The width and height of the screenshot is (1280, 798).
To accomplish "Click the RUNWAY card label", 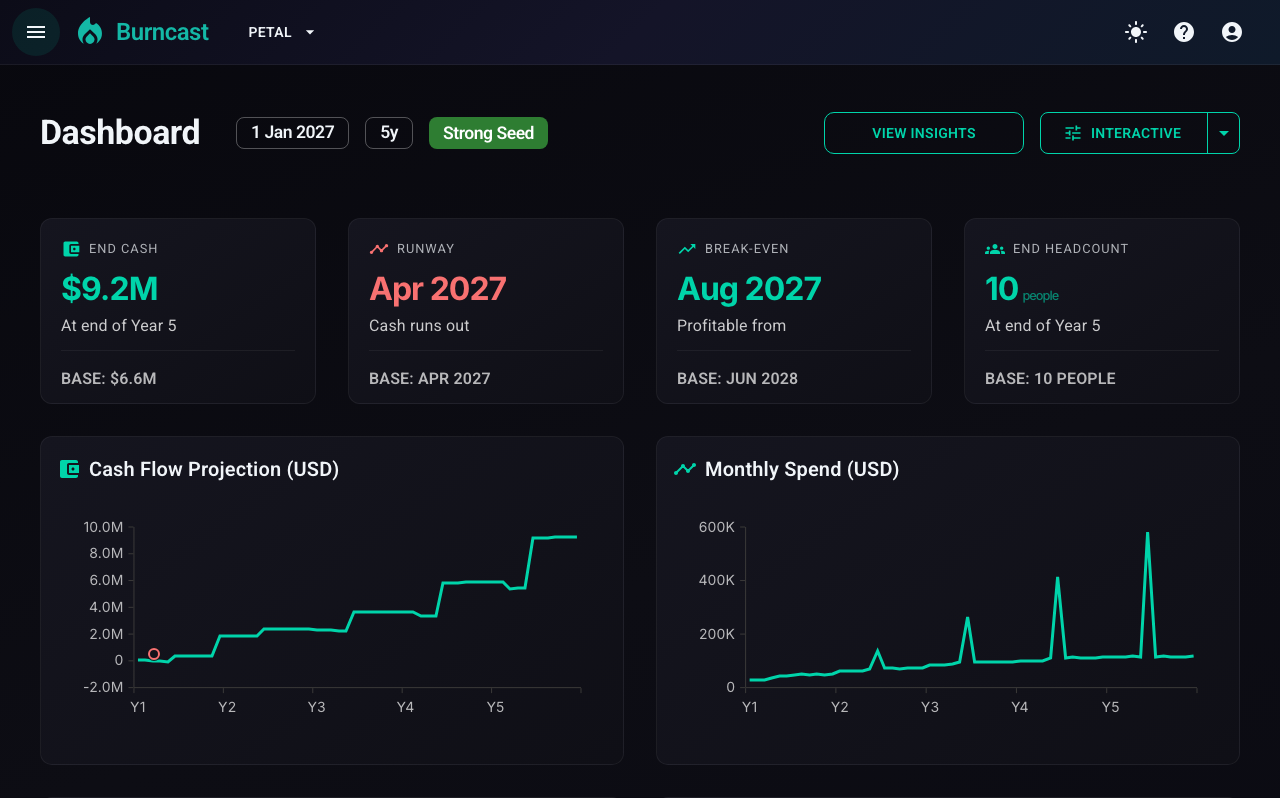I will click(426, 249).
